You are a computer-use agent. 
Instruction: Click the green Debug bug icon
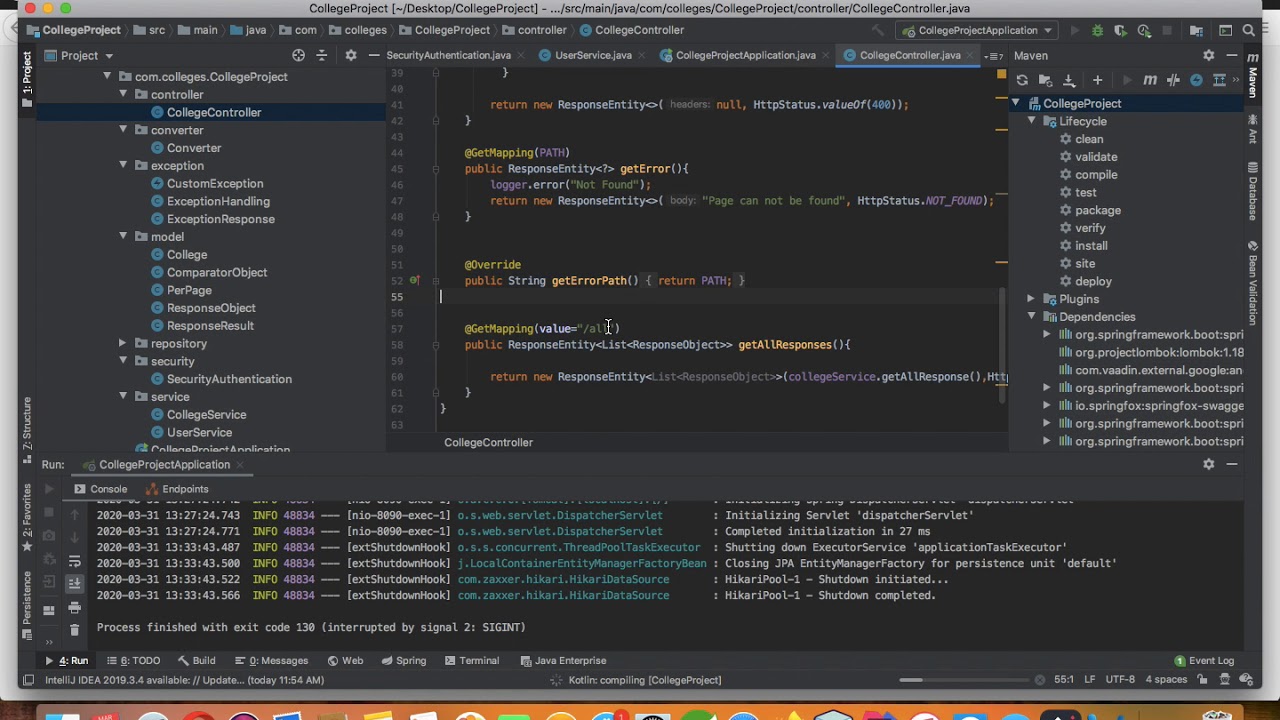[x=1097, y=31]
